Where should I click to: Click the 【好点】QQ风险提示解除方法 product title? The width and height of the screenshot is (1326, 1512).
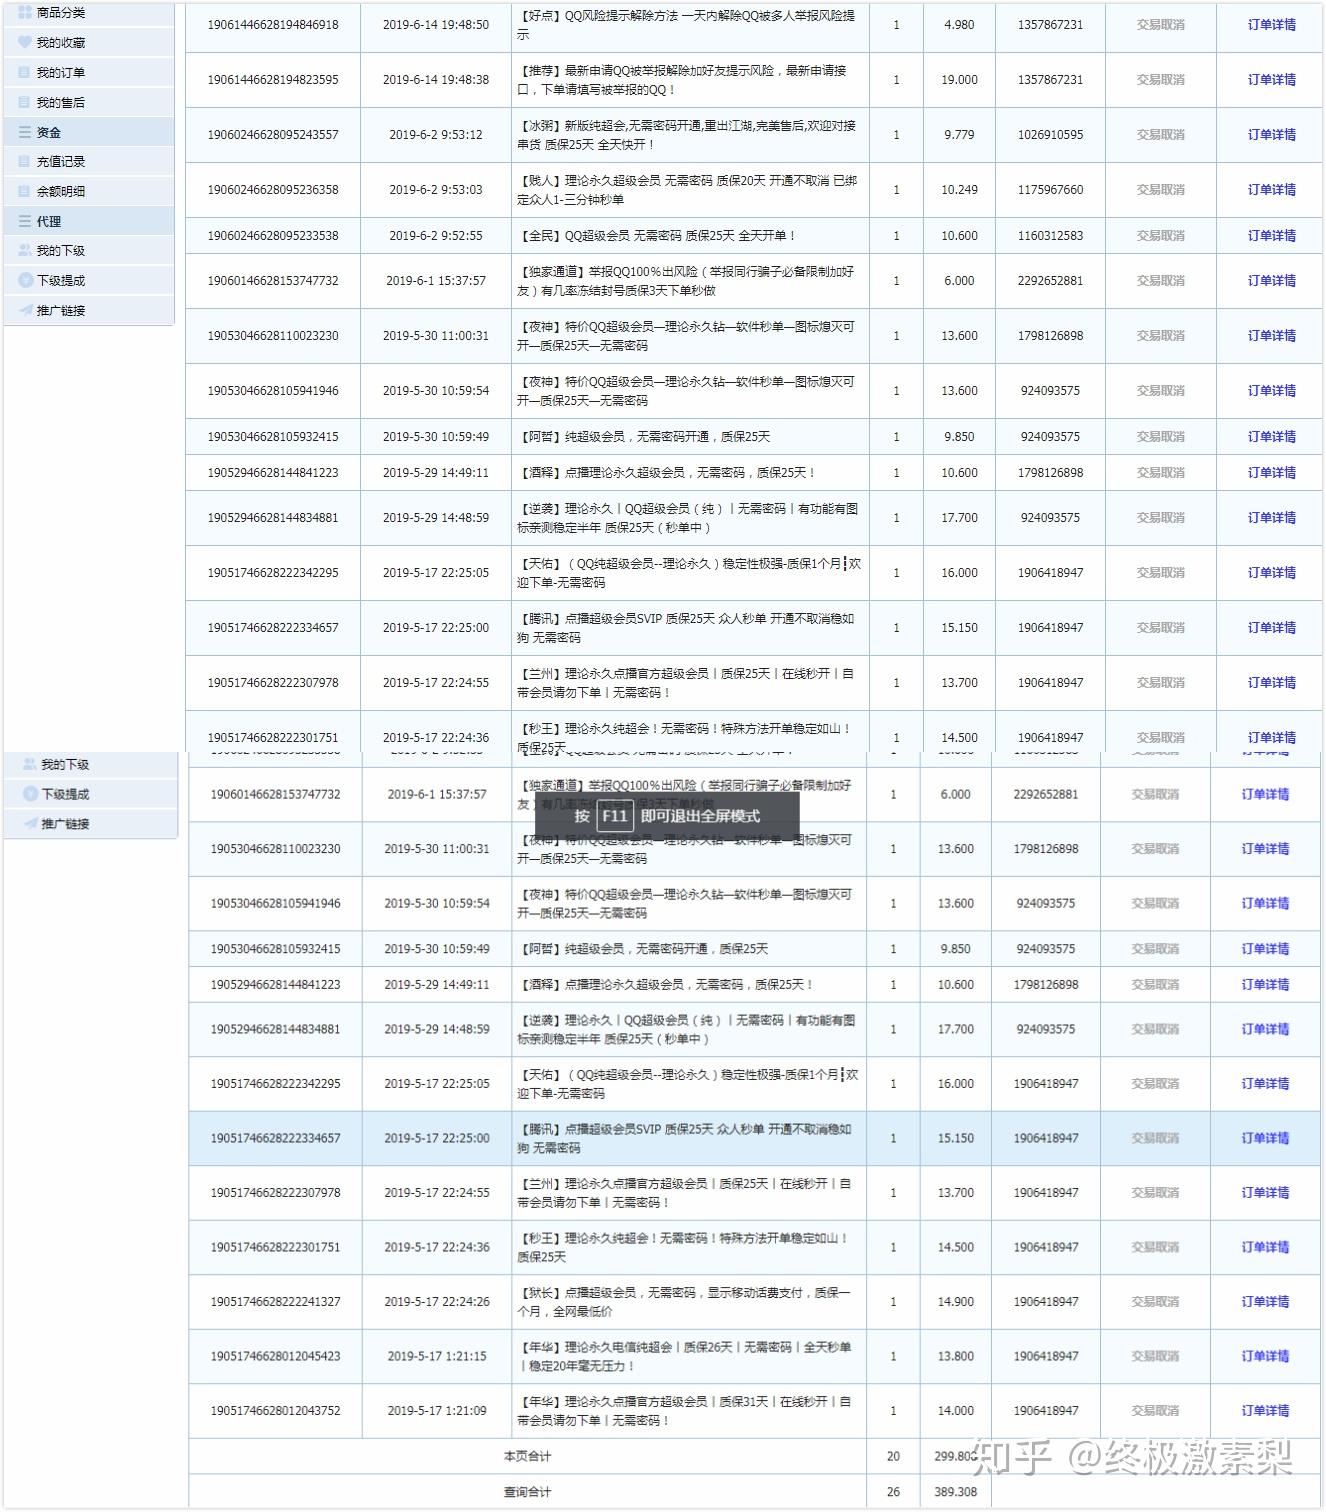[686, 25]
